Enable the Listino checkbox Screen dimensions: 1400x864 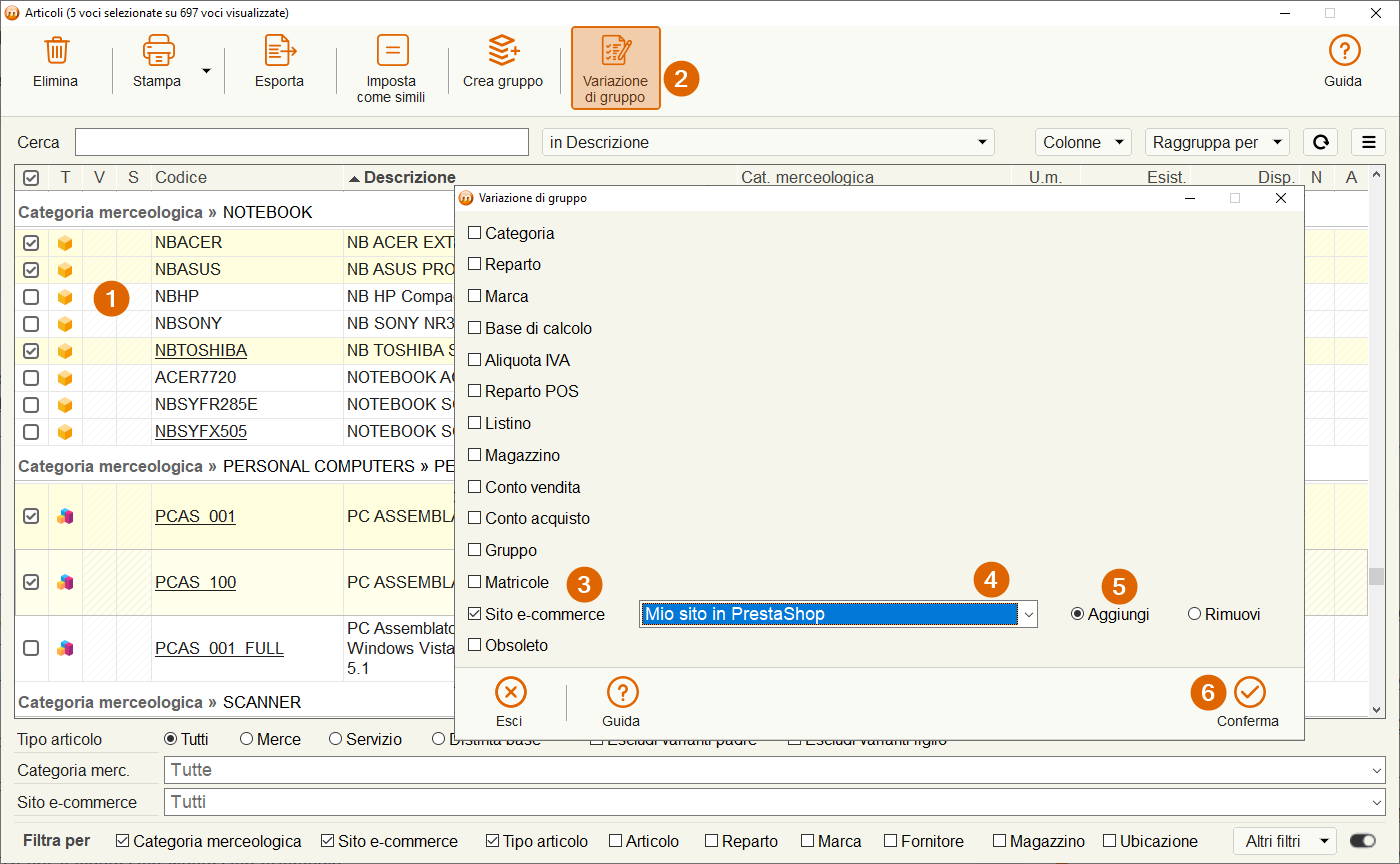[x=475, y=423]
